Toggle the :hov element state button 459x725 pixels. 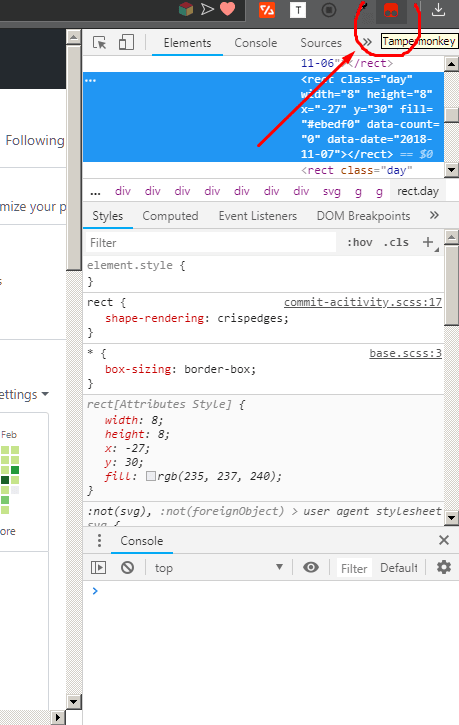360,242
